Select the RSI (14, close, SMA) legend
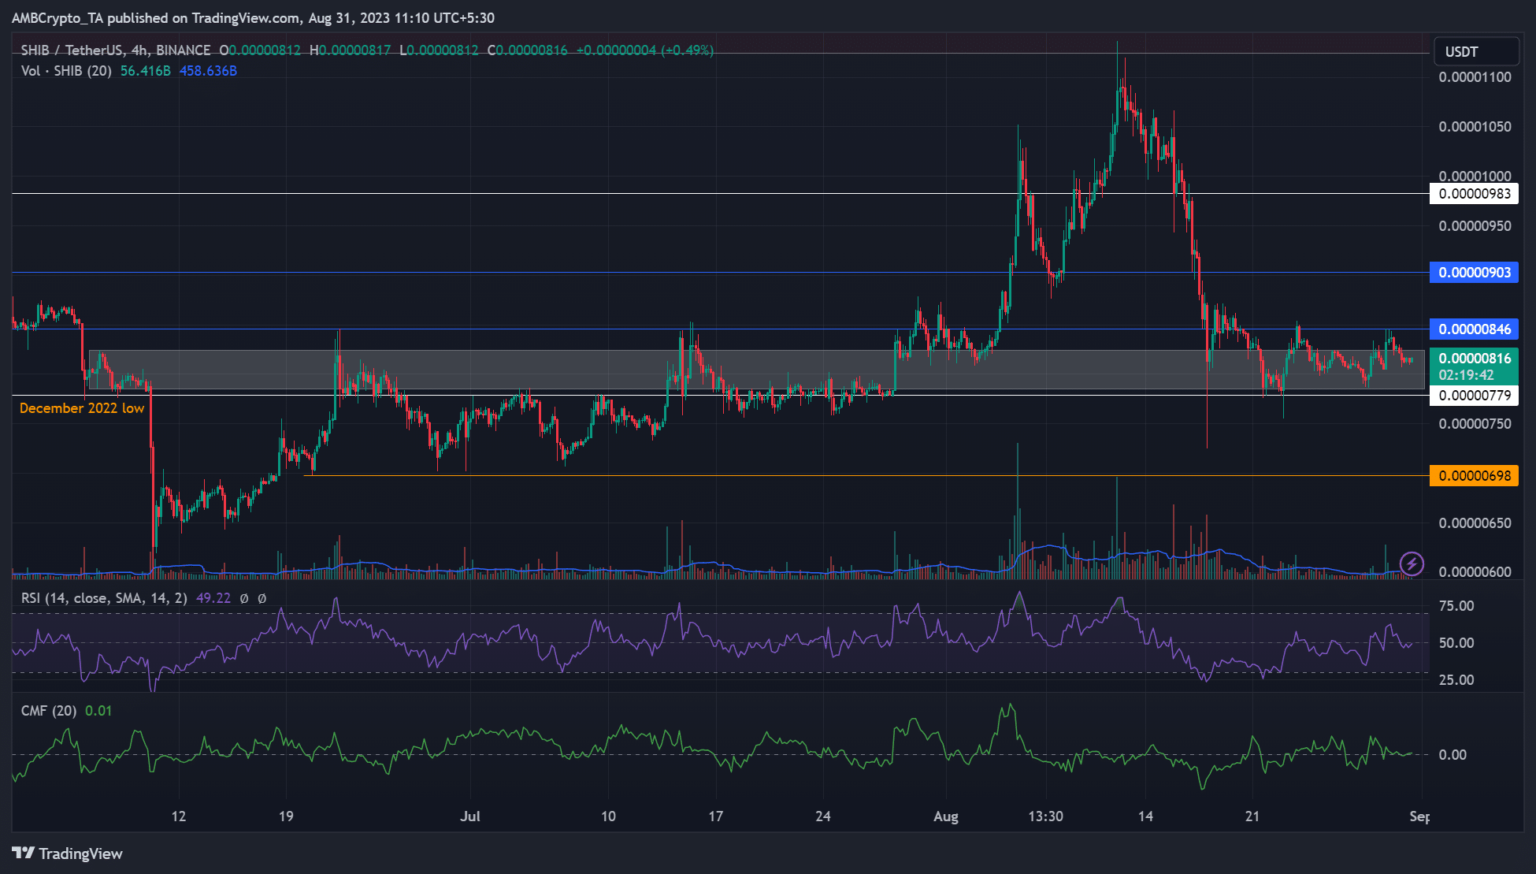This screenshot has height=874, width=1536. click(104, 598)
